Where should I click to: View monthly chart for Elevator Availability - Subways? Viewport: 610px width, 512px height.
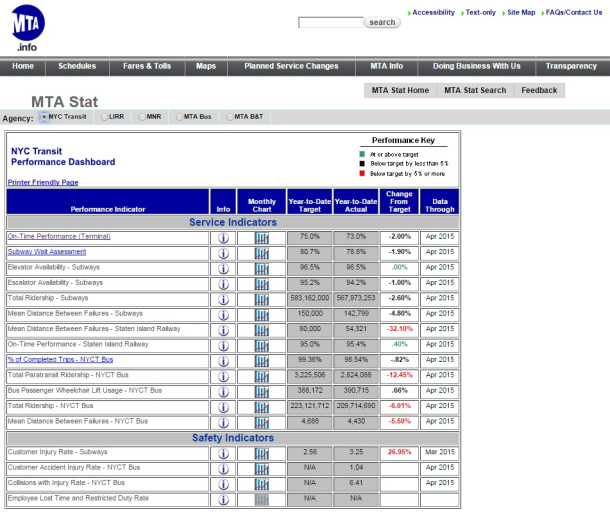pyautogui.click(x=261, y=269)
